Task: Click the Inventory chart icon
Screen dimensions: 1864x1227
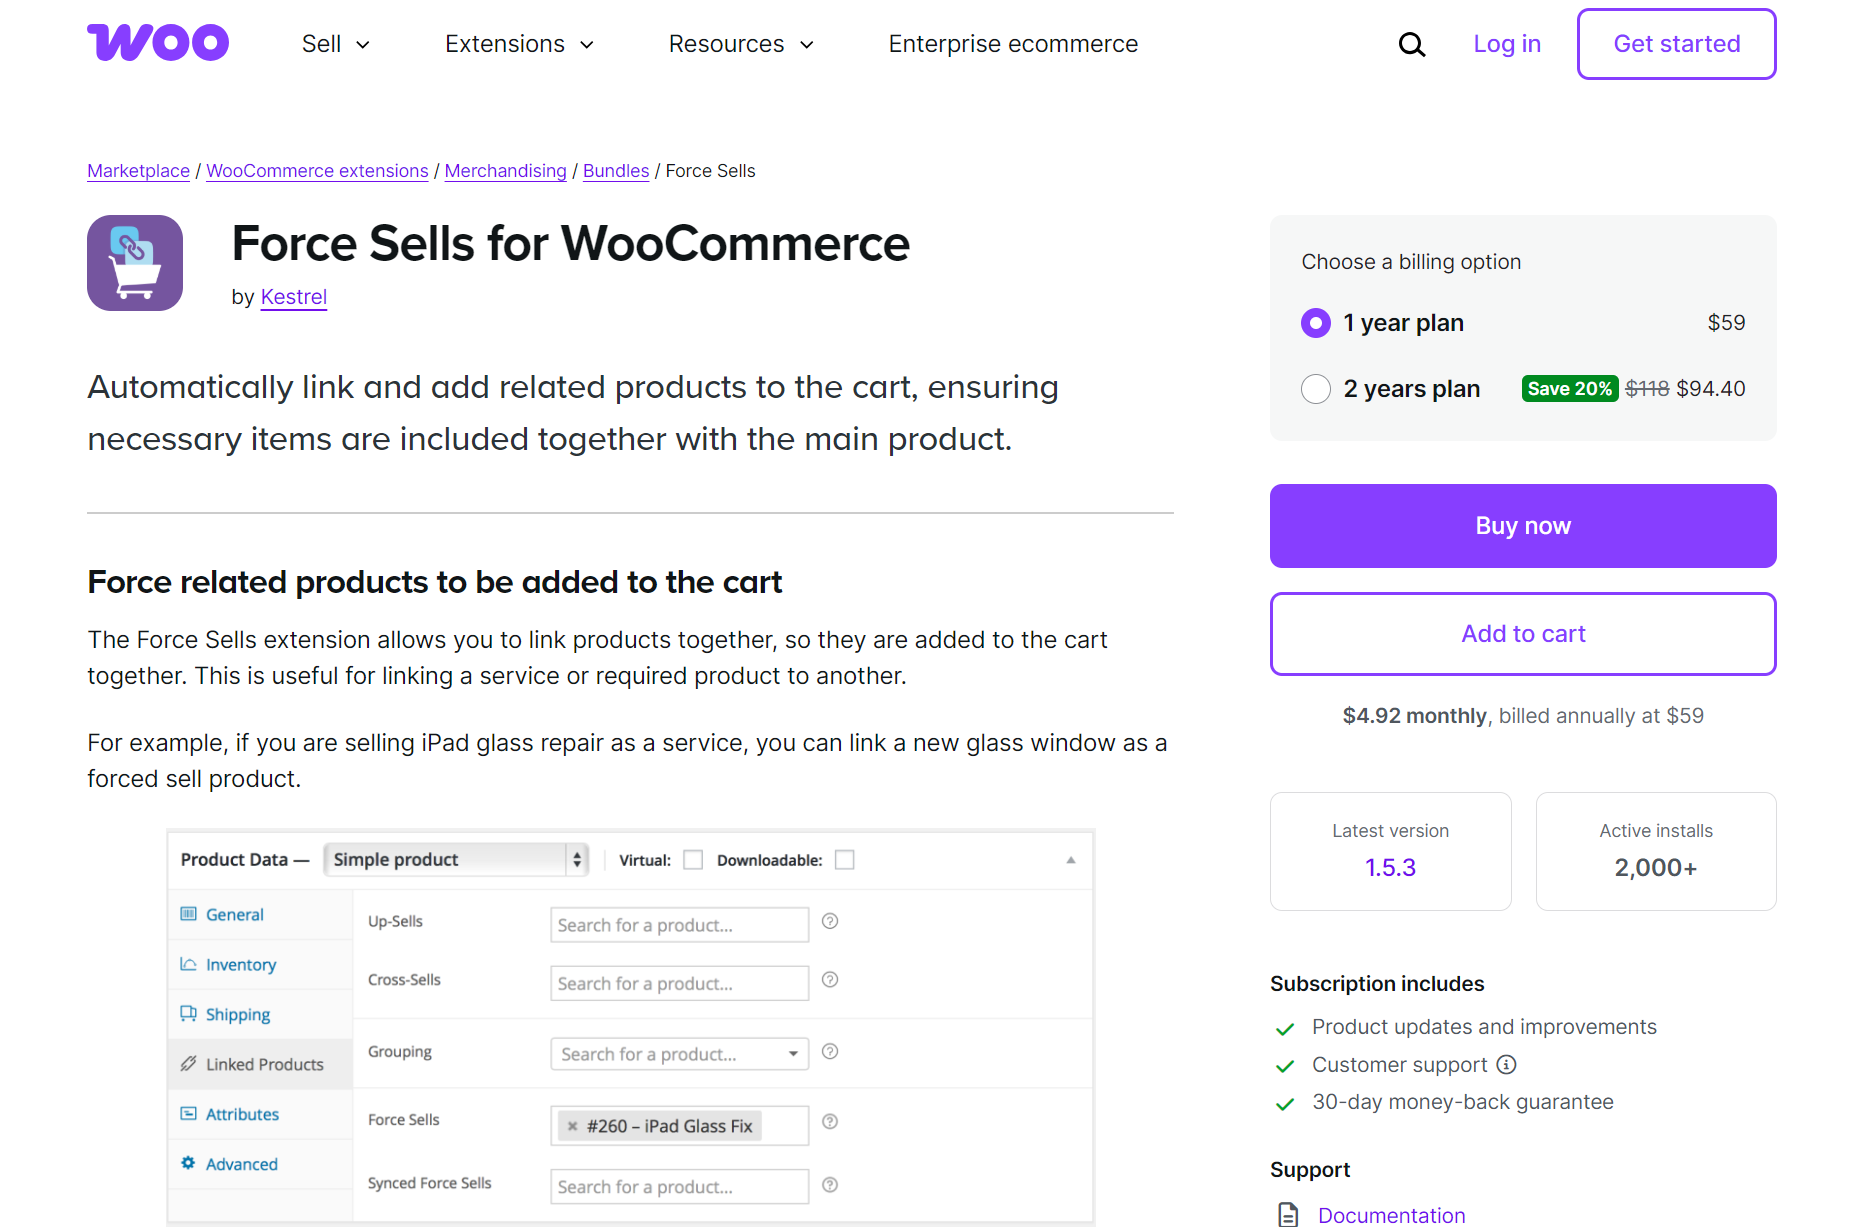Action: (x=188, y=964)
